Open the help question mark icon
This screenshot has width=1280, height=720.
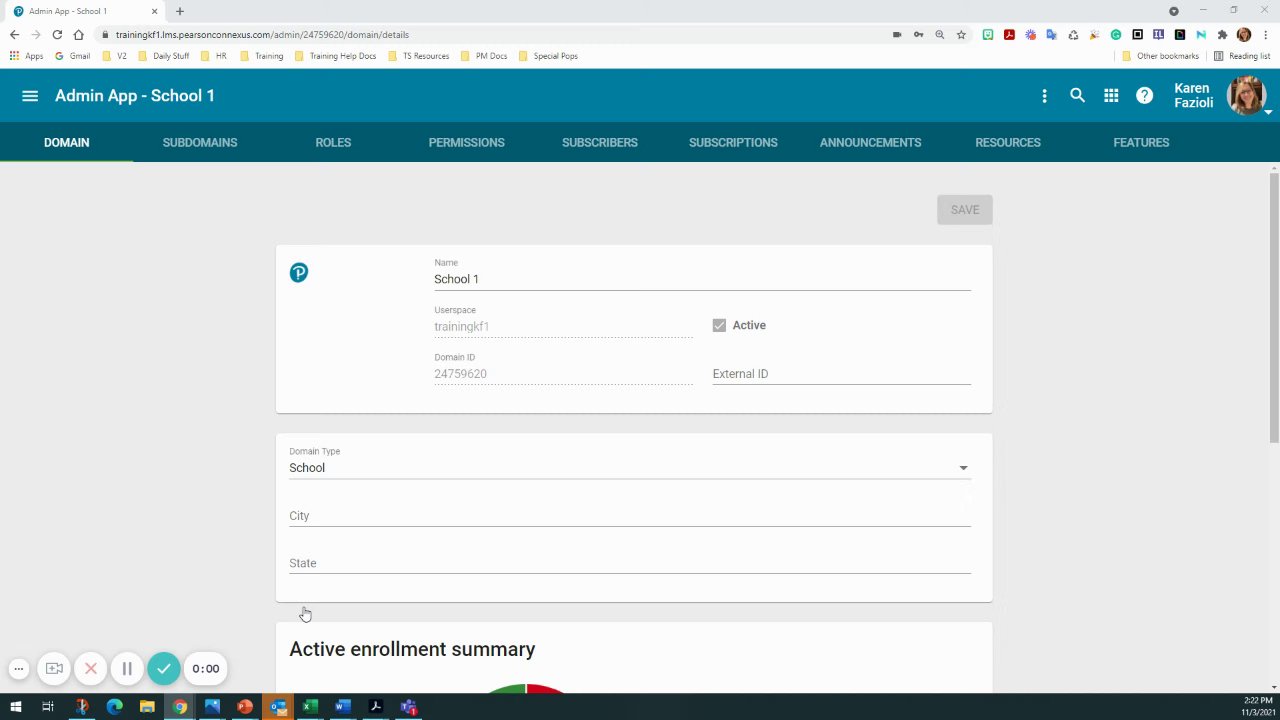[x=1145, y=96]
